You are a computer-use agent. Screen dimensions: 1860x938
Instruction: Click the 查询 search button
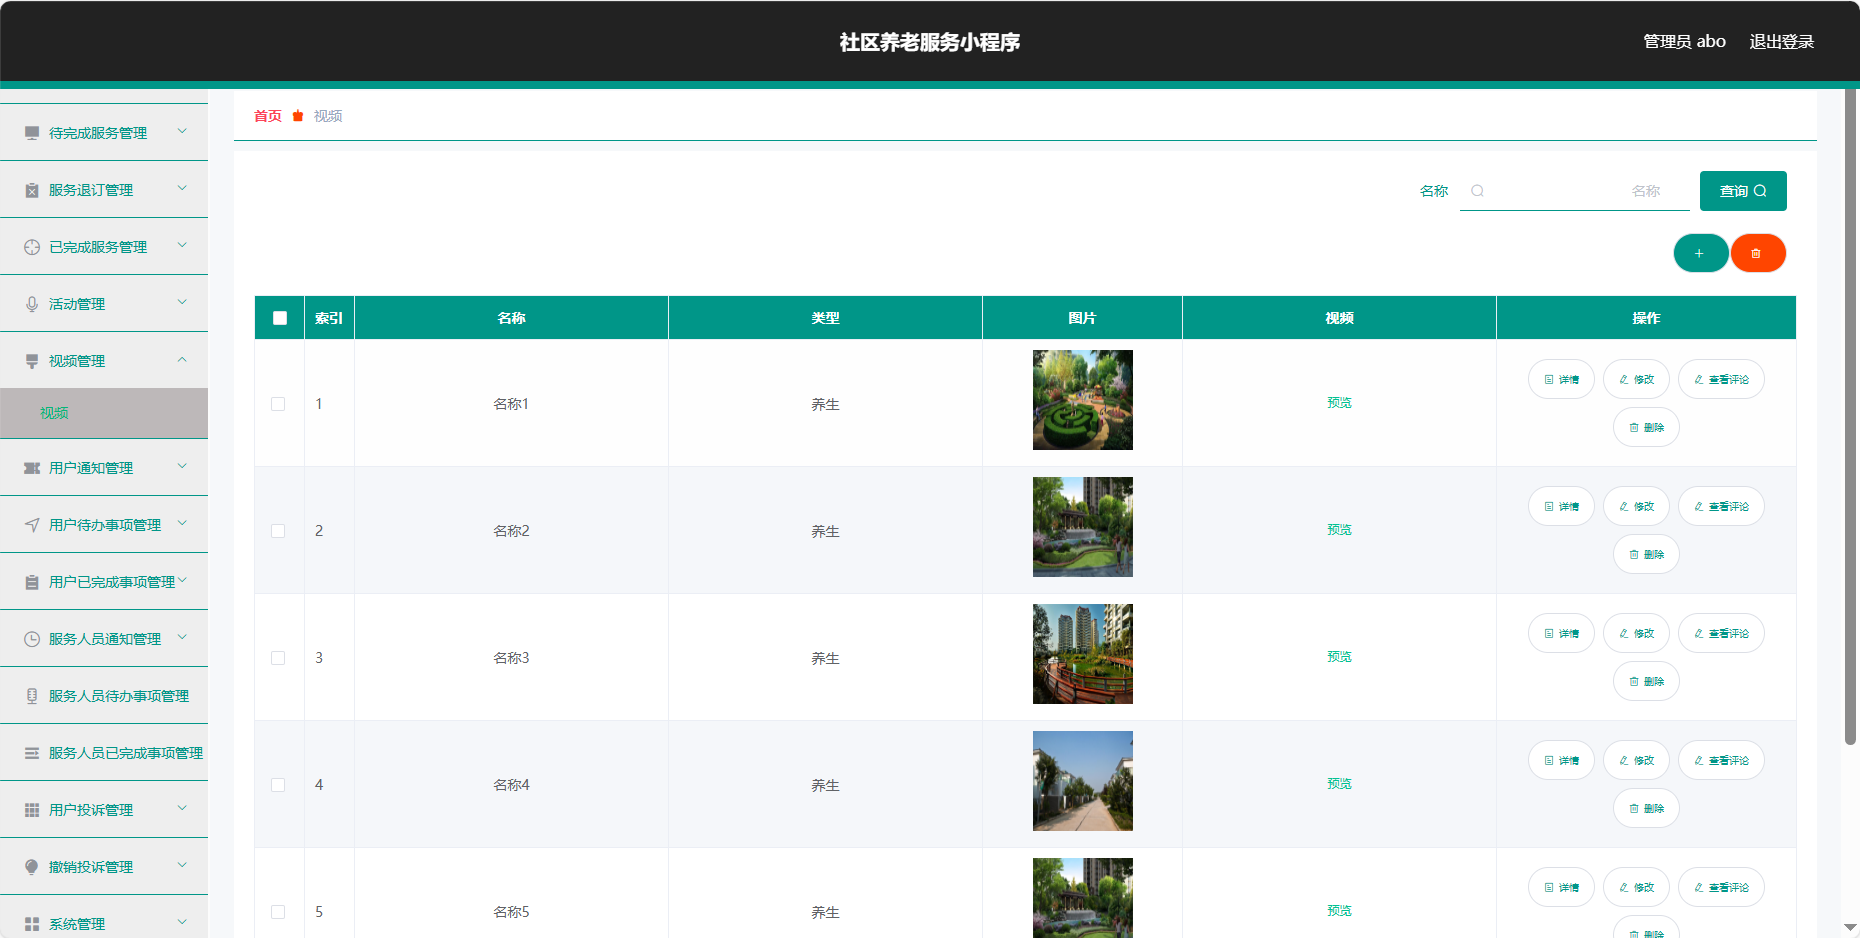point(1743,191)
